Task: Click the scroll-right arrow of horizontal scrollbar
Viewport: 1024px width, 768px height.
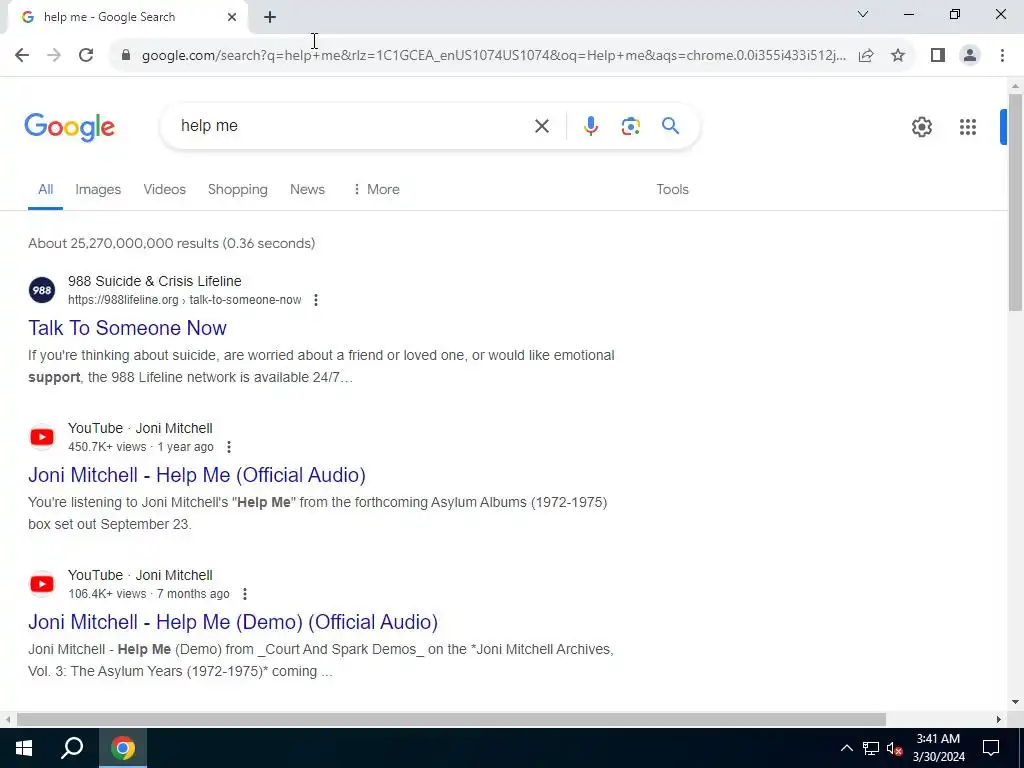Action: 999,720
